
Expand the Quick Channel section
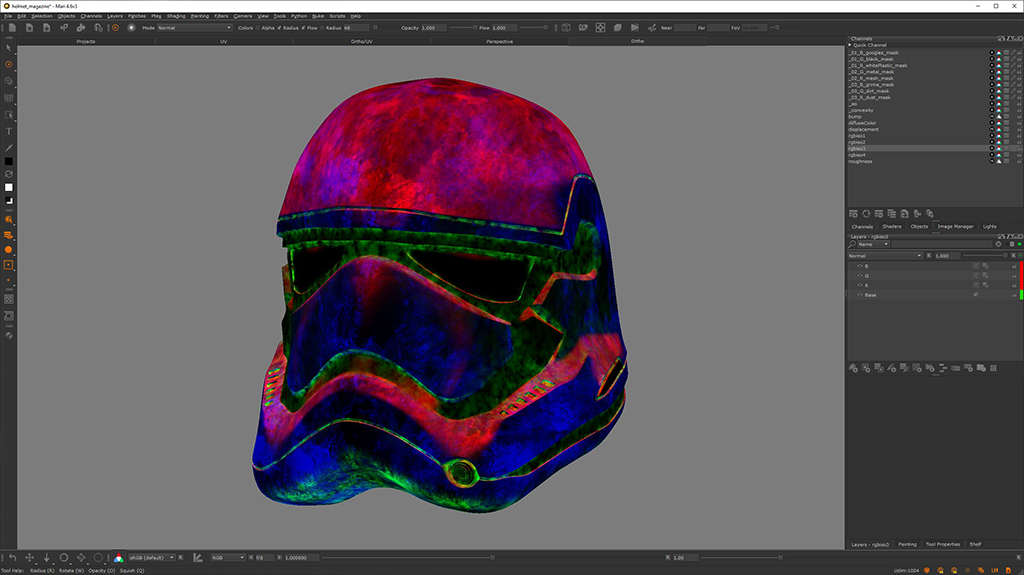(850, 45)
